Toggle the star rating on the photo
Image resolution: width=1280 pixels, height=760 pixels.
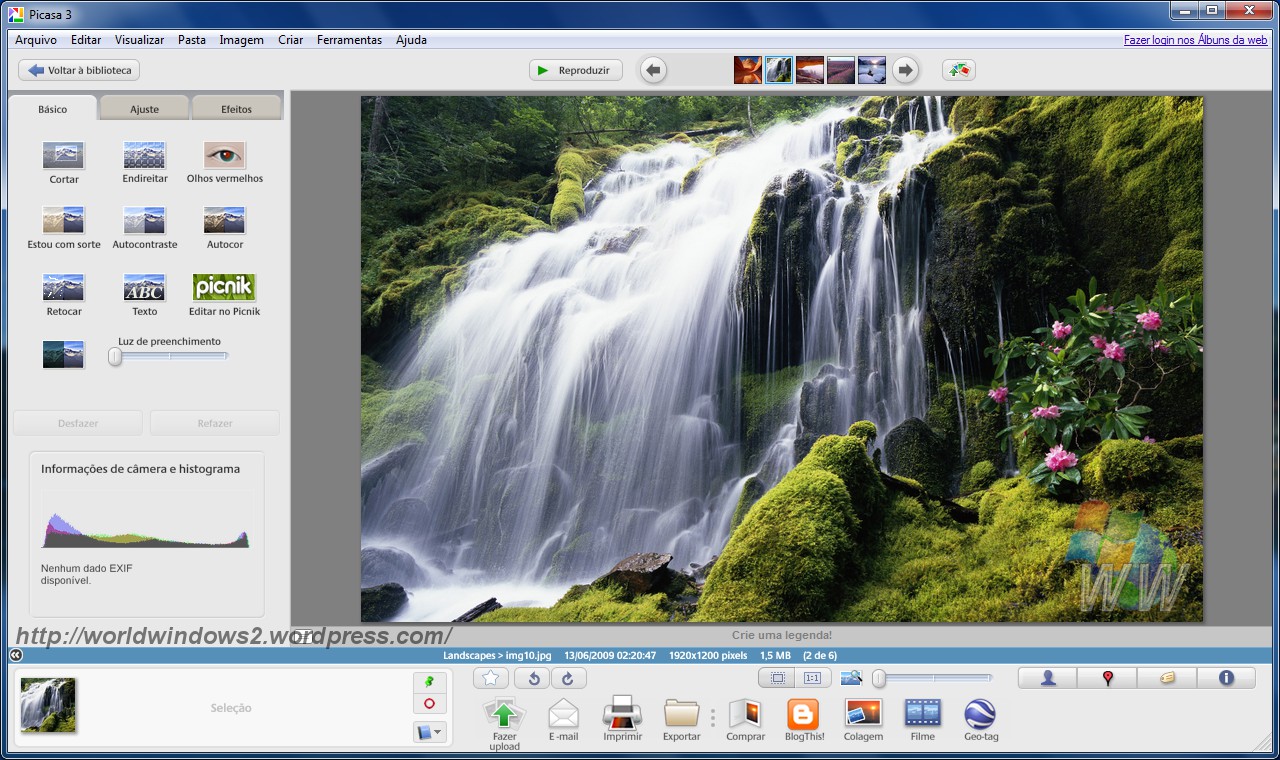[490, 678]
